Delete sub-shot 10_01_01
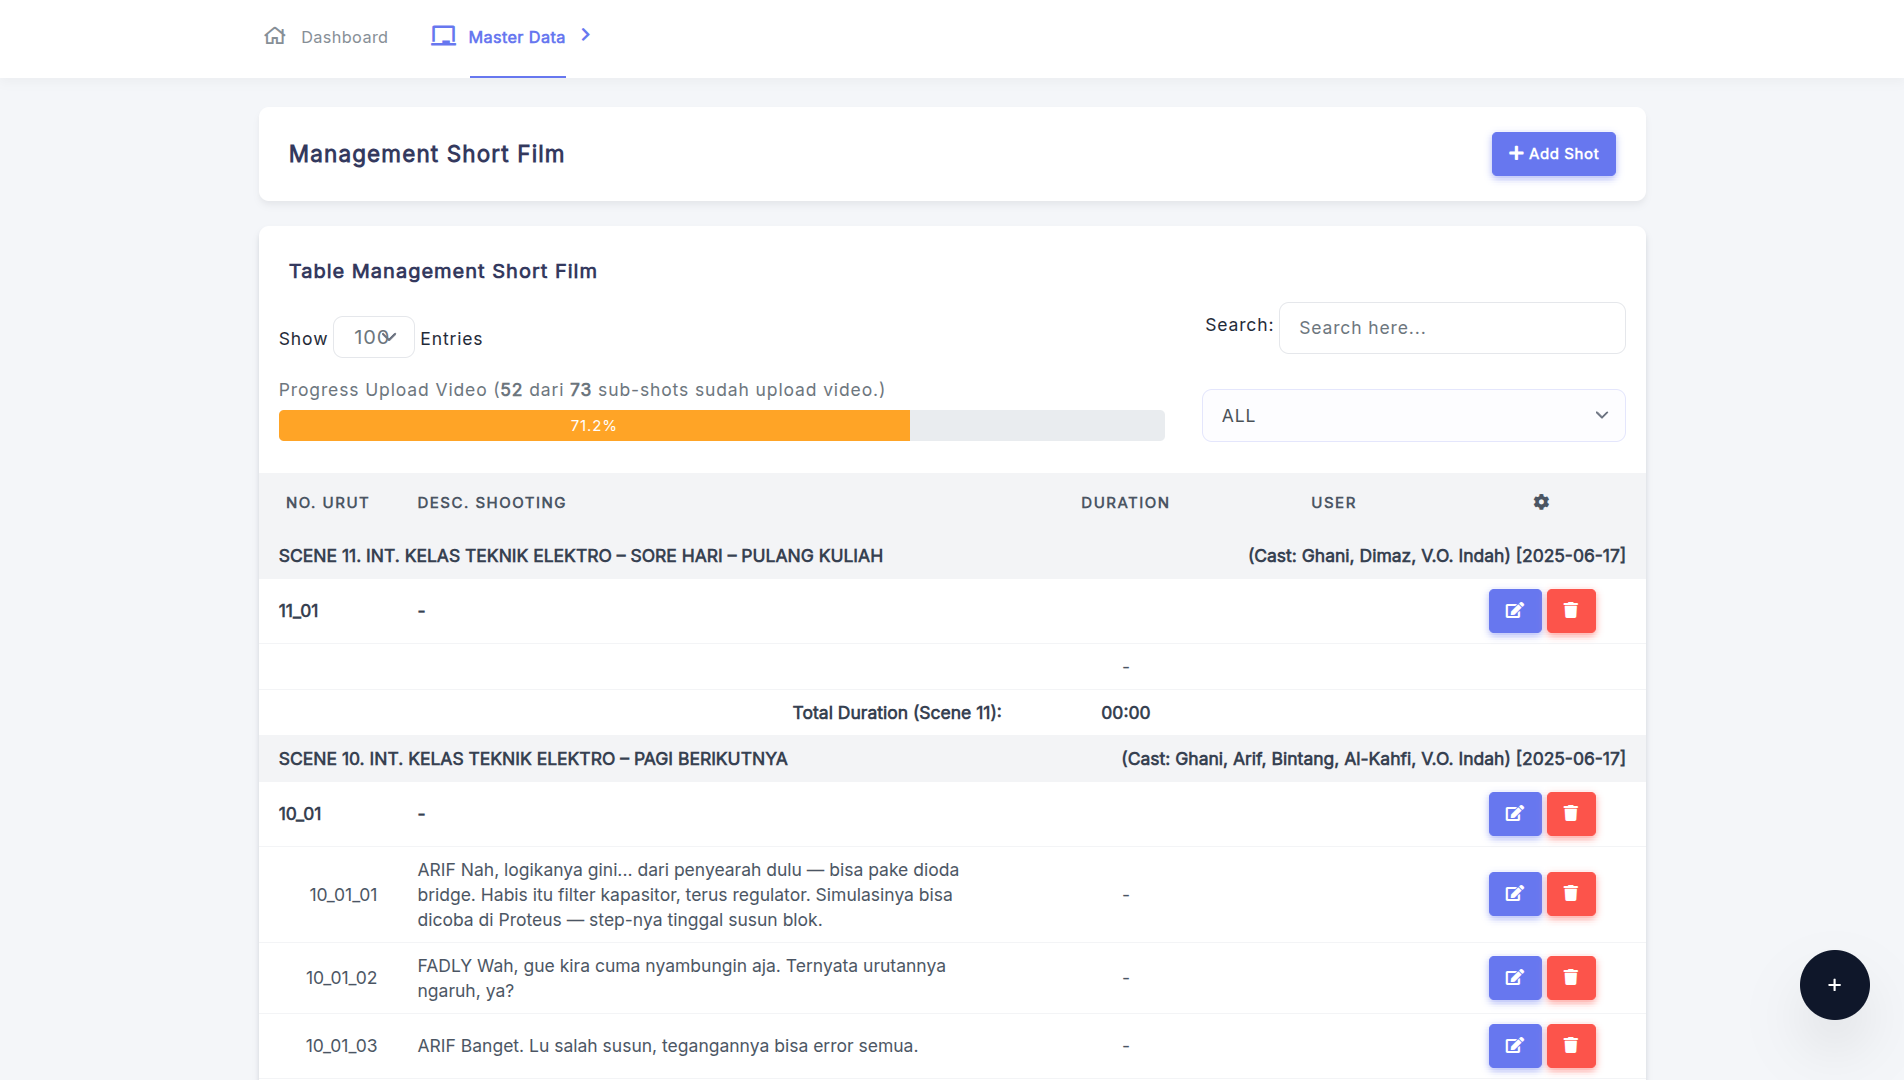Viewport: 1904px width, 1080px height. tap(1570, 894)
